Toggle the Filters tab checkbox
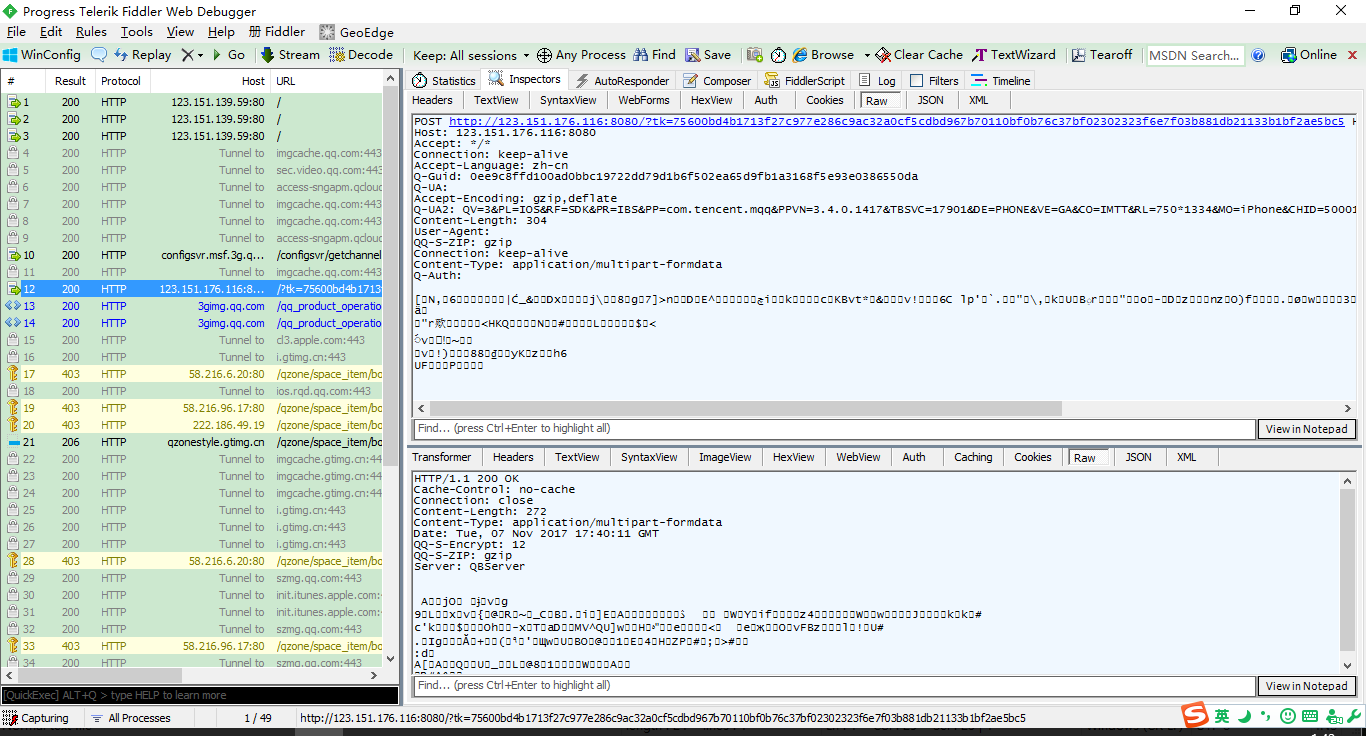1366x736 pixels. point(915,81)
